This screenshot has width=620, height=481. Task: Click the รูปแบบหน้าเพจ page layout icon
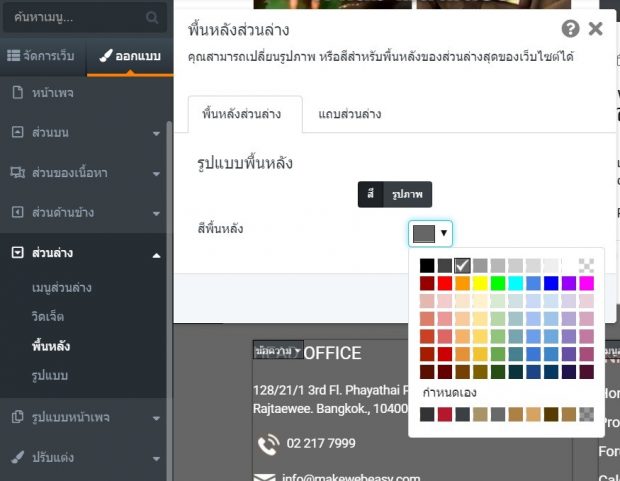tap(17, 417)
